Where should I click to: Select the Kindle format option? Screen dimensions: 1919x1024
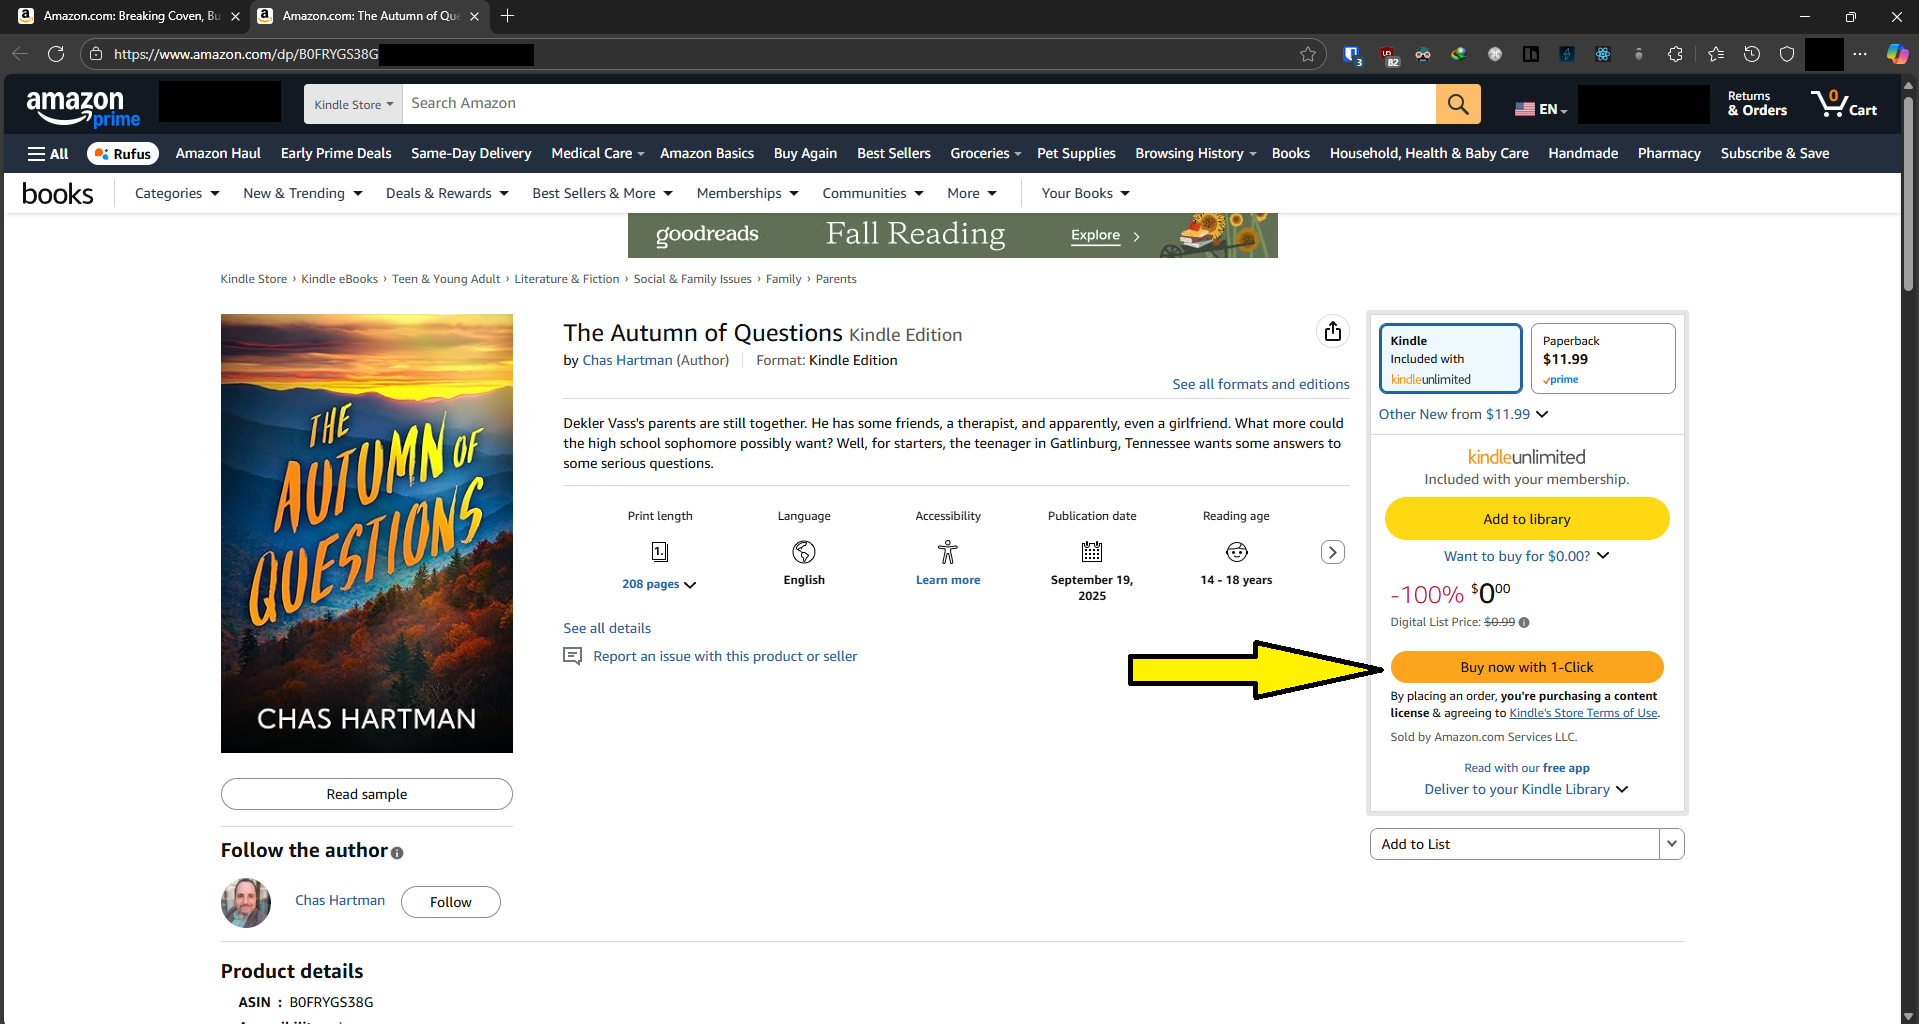pos(1450,358)
